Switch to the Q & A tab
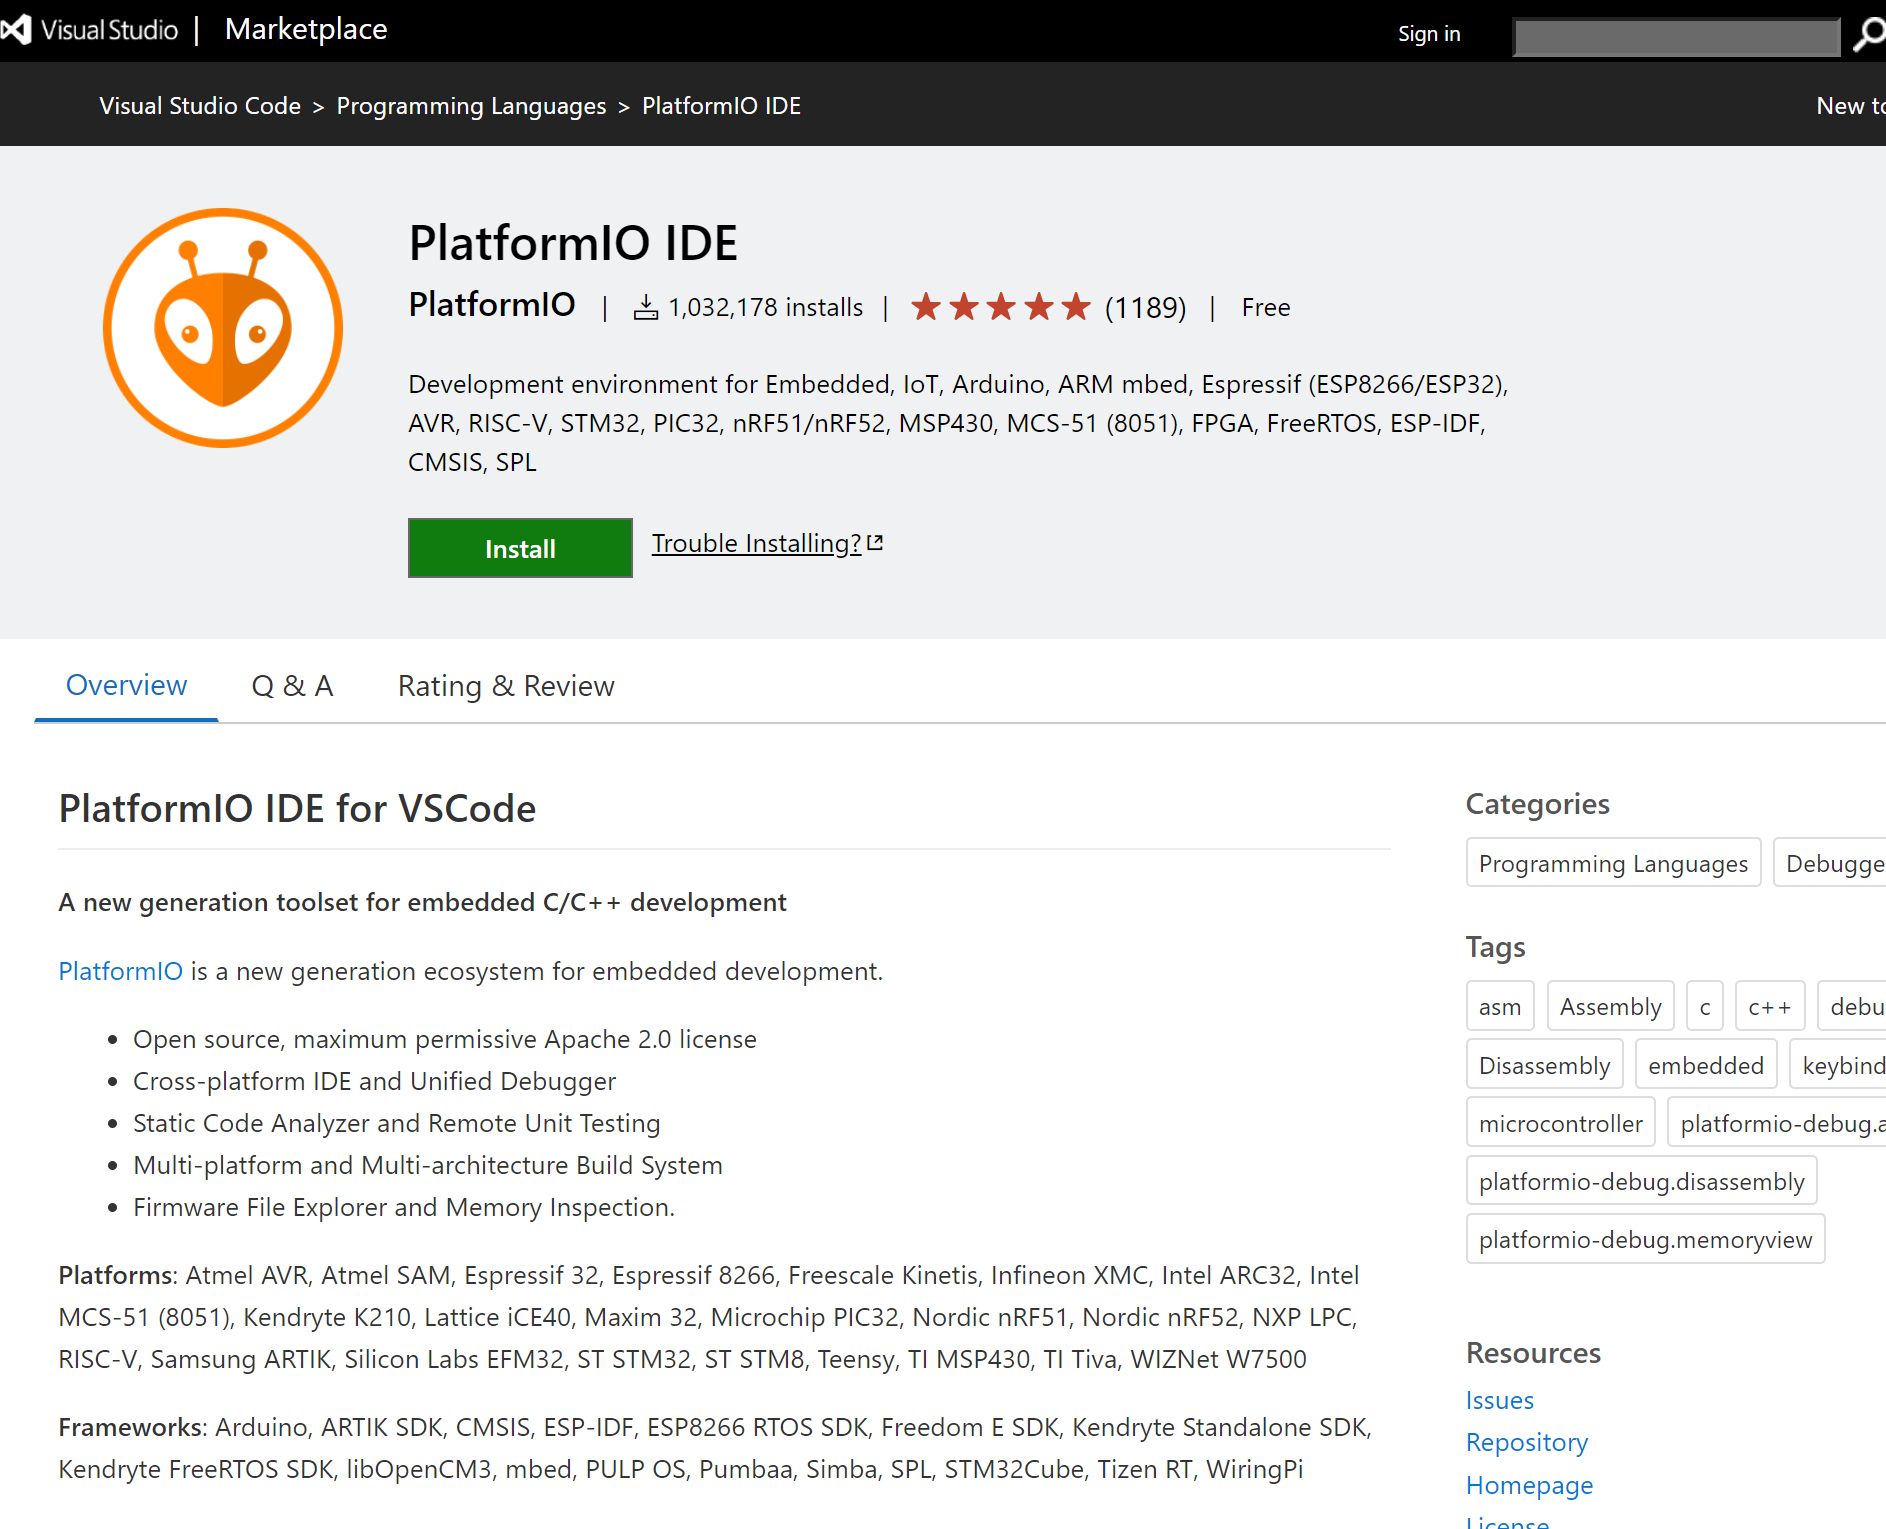Image resolution: width=1886 pixels, height=1529 pixels. click(292, 685)
